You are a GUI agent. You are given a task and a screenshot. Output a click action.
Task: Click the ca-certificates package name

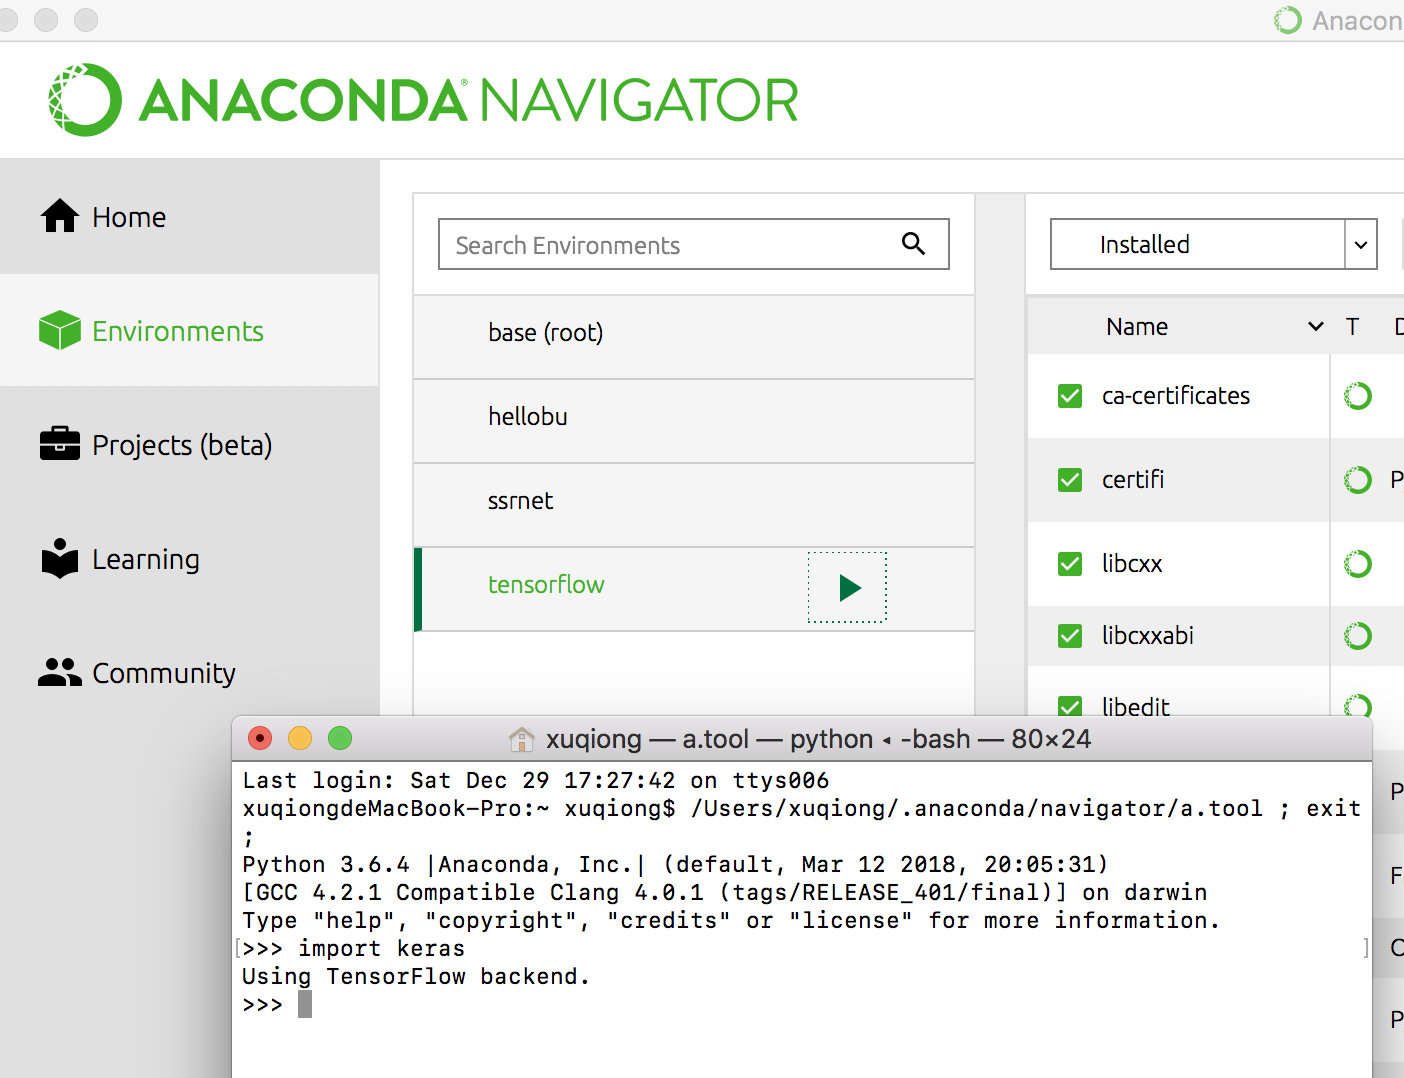point(1176,396)
